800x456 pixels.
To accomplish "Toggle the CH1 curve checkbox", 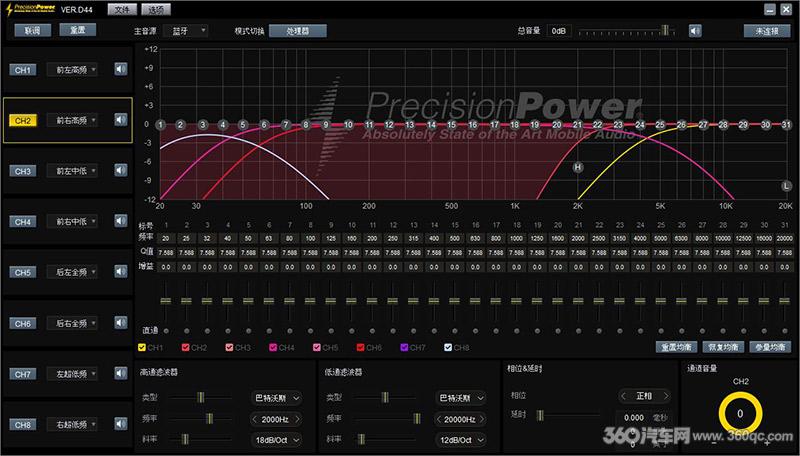I will click(142, 347).
